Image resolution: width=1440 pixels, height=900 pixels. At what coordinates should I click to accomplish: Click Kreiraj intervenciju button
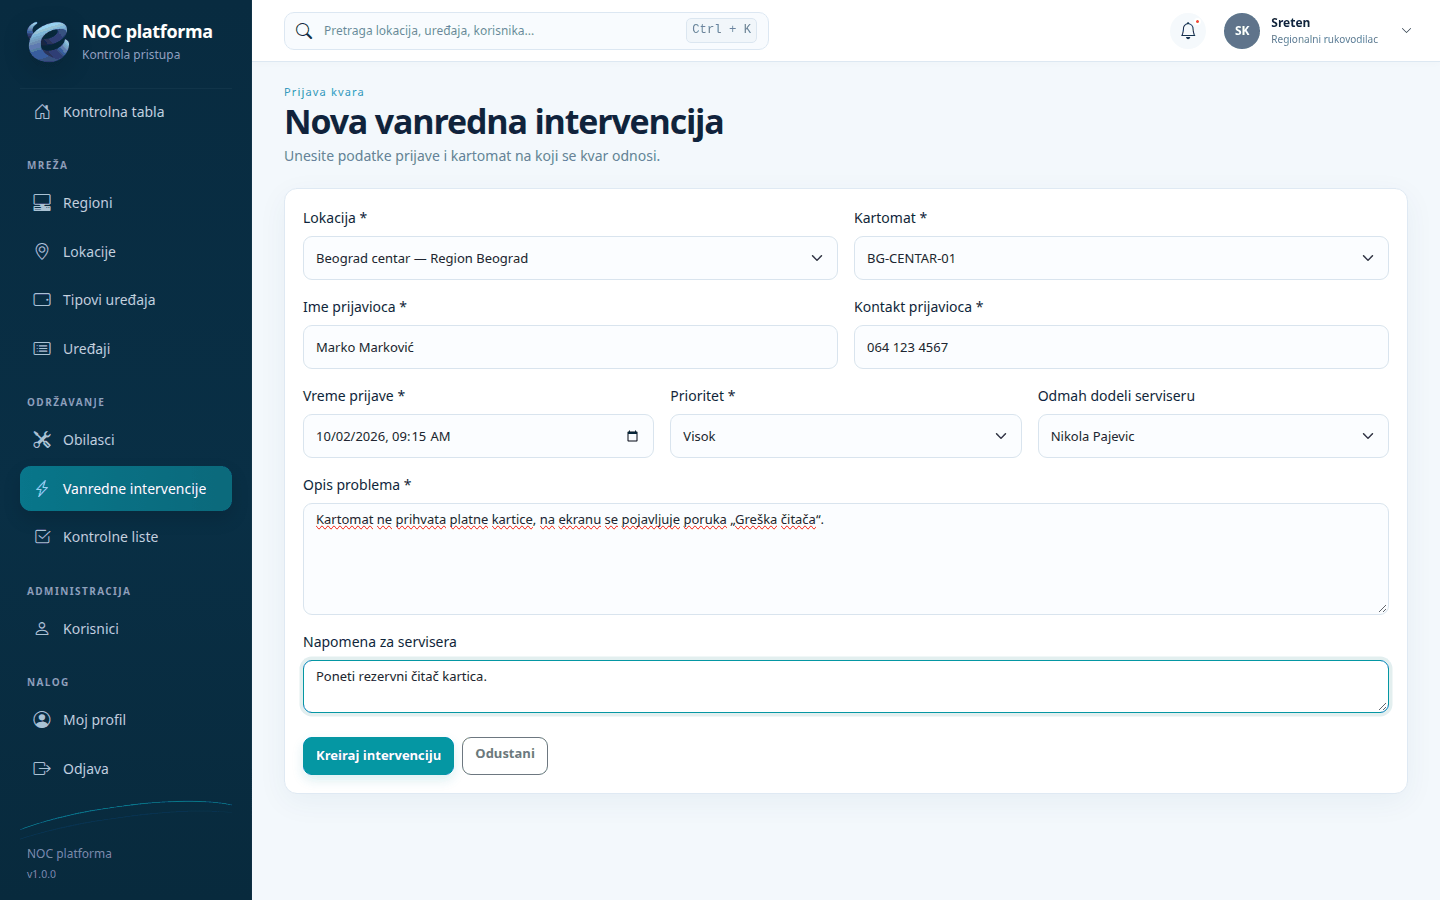pos(378,756)
